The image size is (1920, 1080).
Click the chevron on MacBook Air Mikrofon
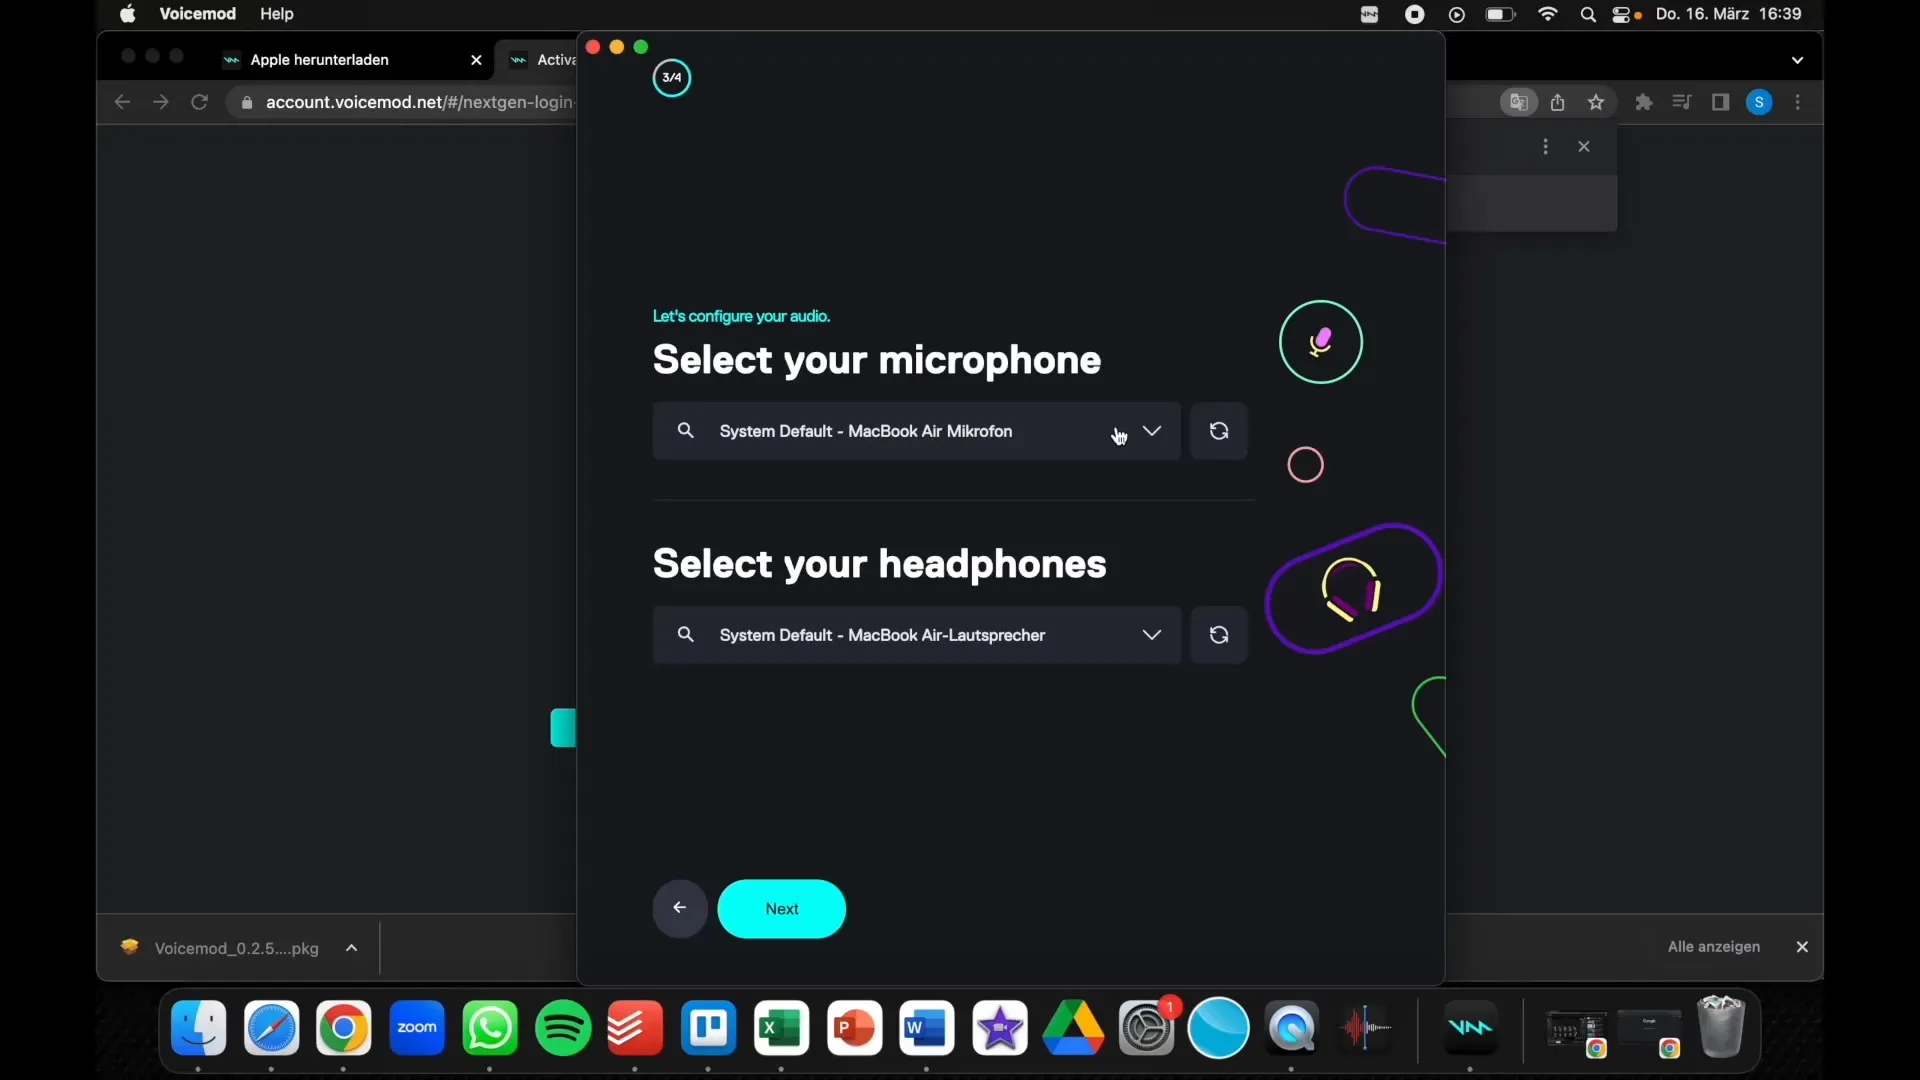(x=1151, y=431)
